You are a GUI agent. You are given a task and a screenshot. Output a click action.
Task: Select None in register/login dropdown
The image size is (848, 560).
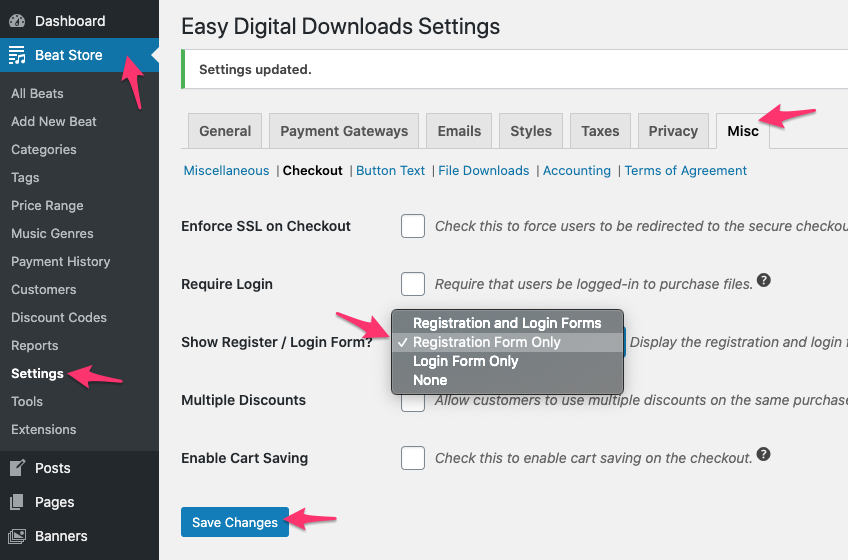(507, 380)
